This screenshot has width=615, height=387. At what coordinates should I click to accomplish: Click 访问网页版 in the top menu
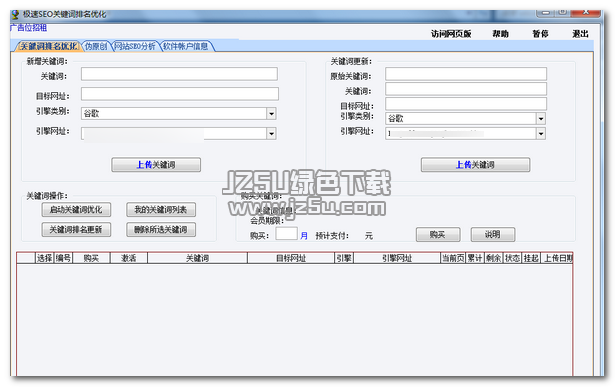451,34
